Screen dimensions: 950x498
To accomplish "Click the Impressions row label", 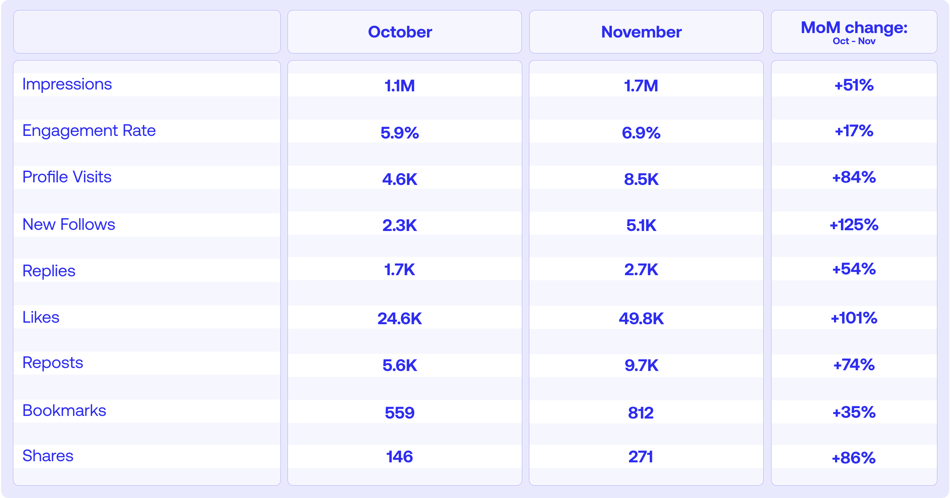I will click(x=67, y=84).
